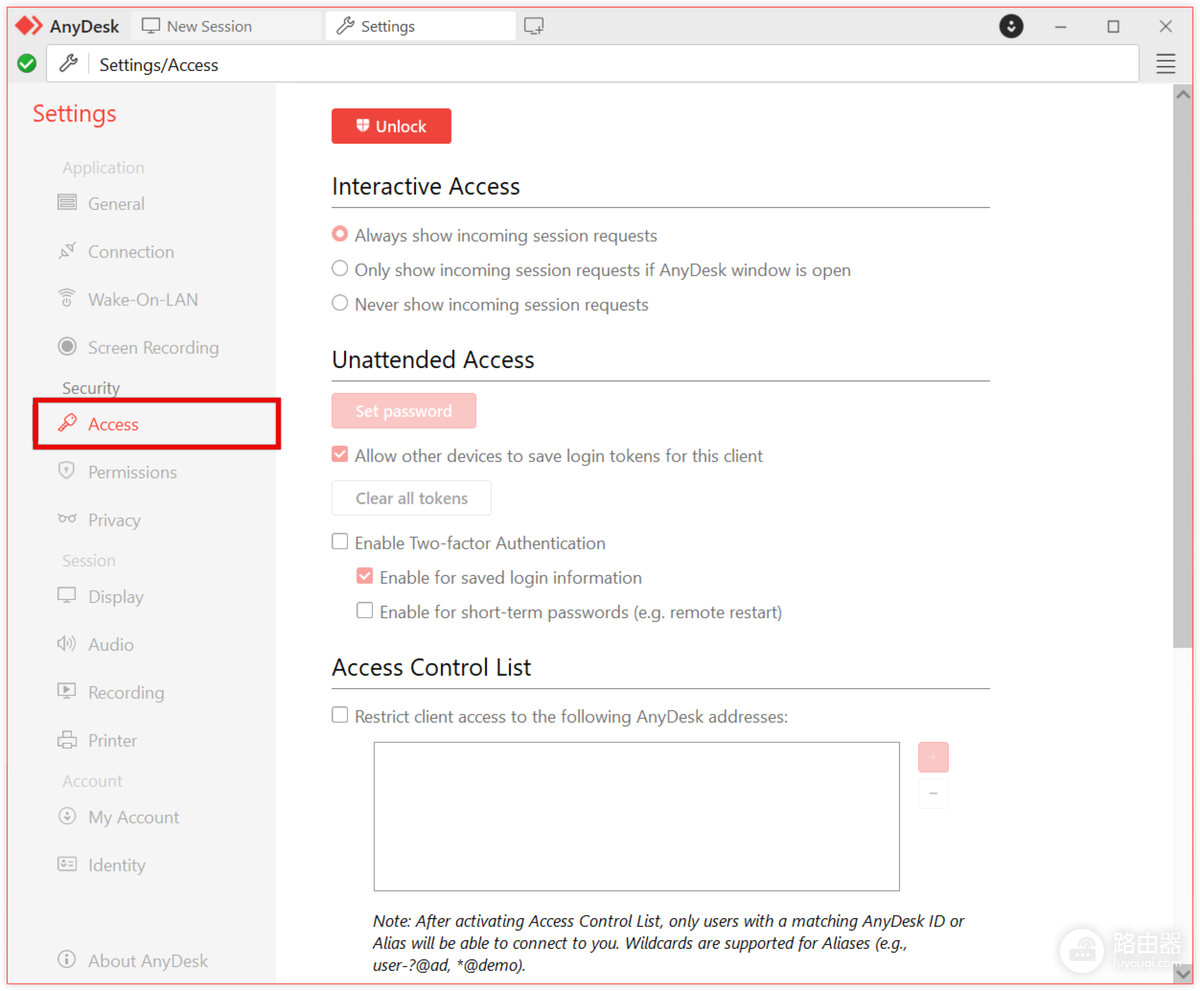This screenshot has width=1200, height=991.
Task: Check Restrict client access to AnyDesk addresses
Action: (340, 715)
